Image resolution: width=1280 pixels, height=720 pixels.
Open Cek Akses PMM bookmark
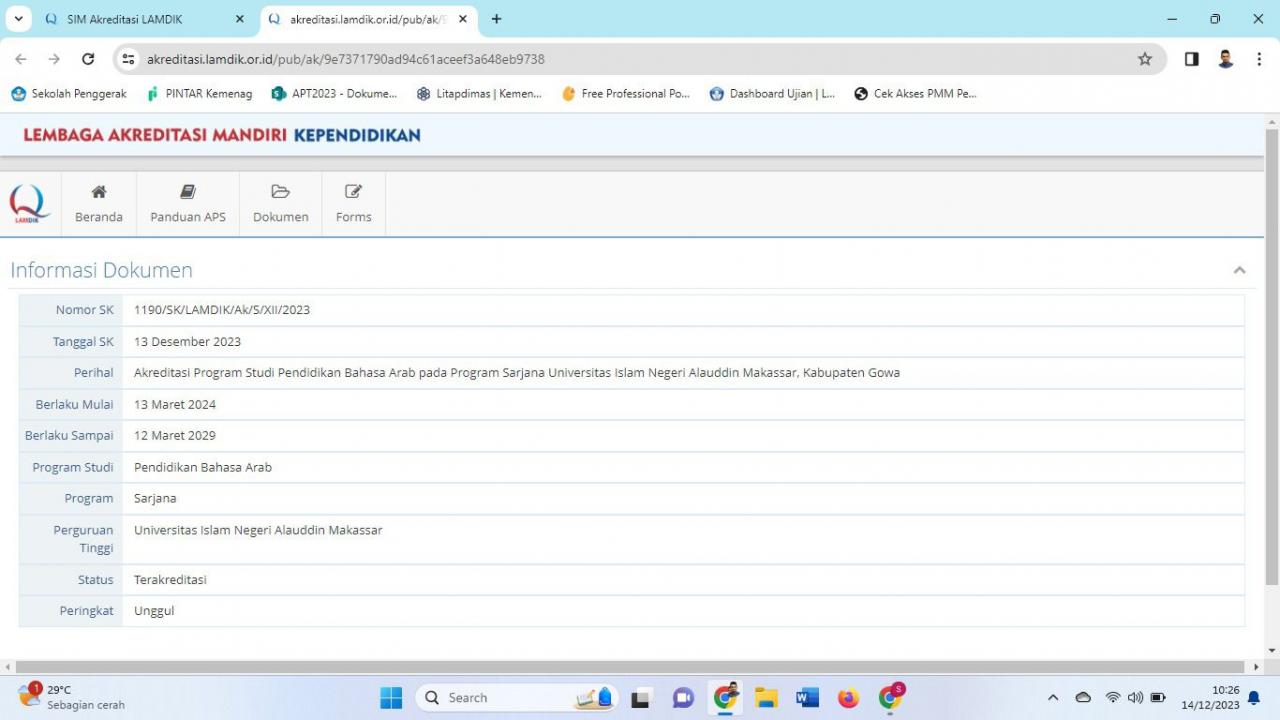pos(915,94)
